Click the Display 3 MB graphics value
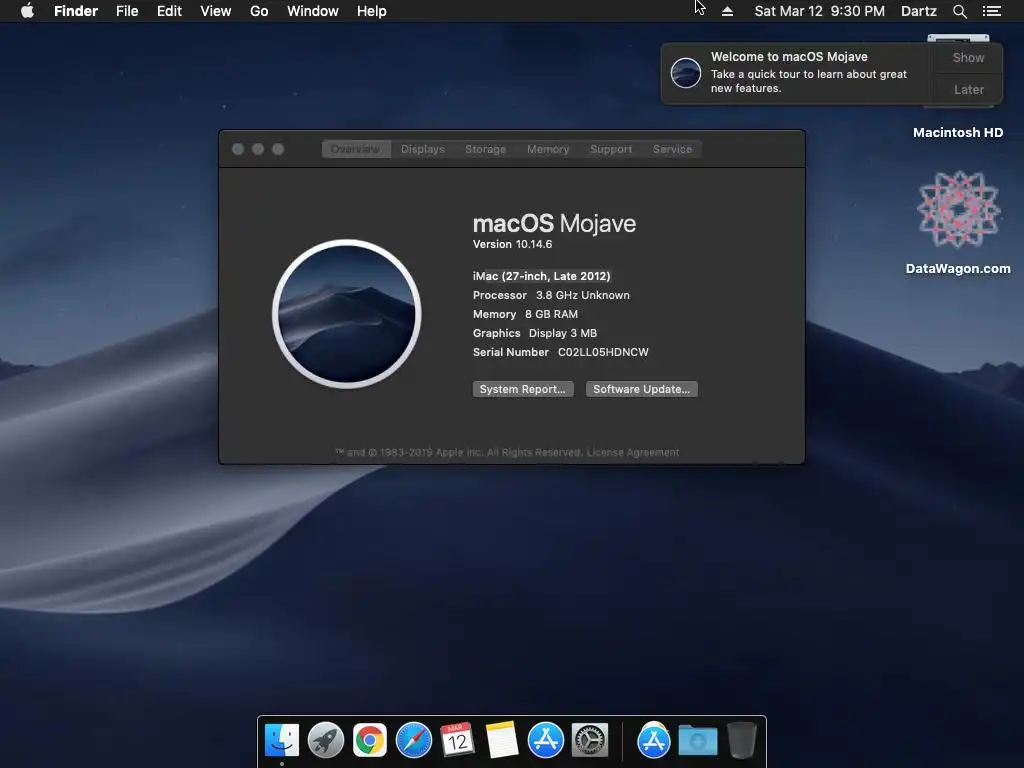 coord(563,333)
